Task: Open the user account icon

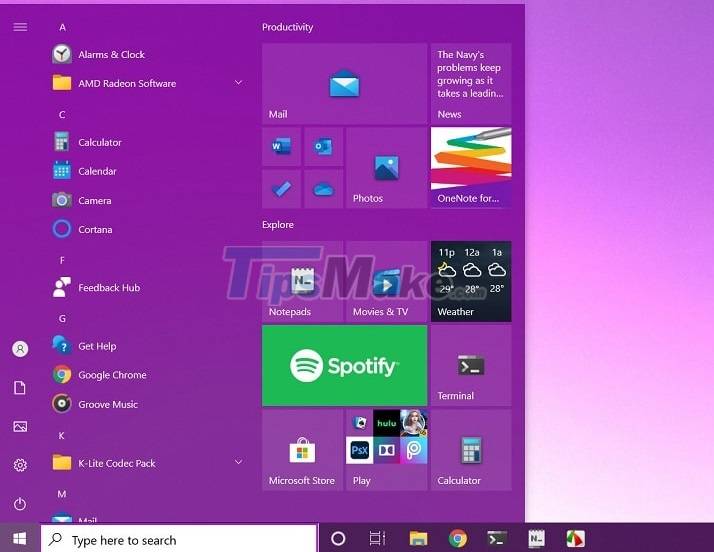Action: pos(20,349)
